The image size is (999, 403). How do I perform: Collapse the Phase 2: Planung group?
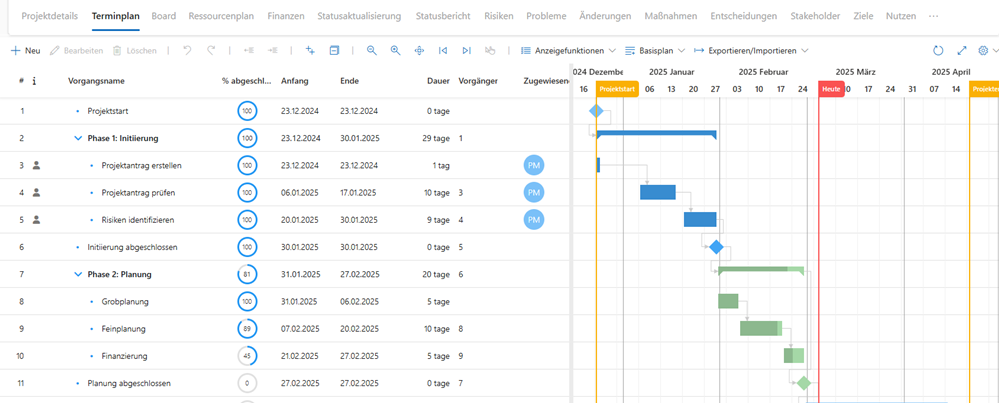tap(78, 274)
